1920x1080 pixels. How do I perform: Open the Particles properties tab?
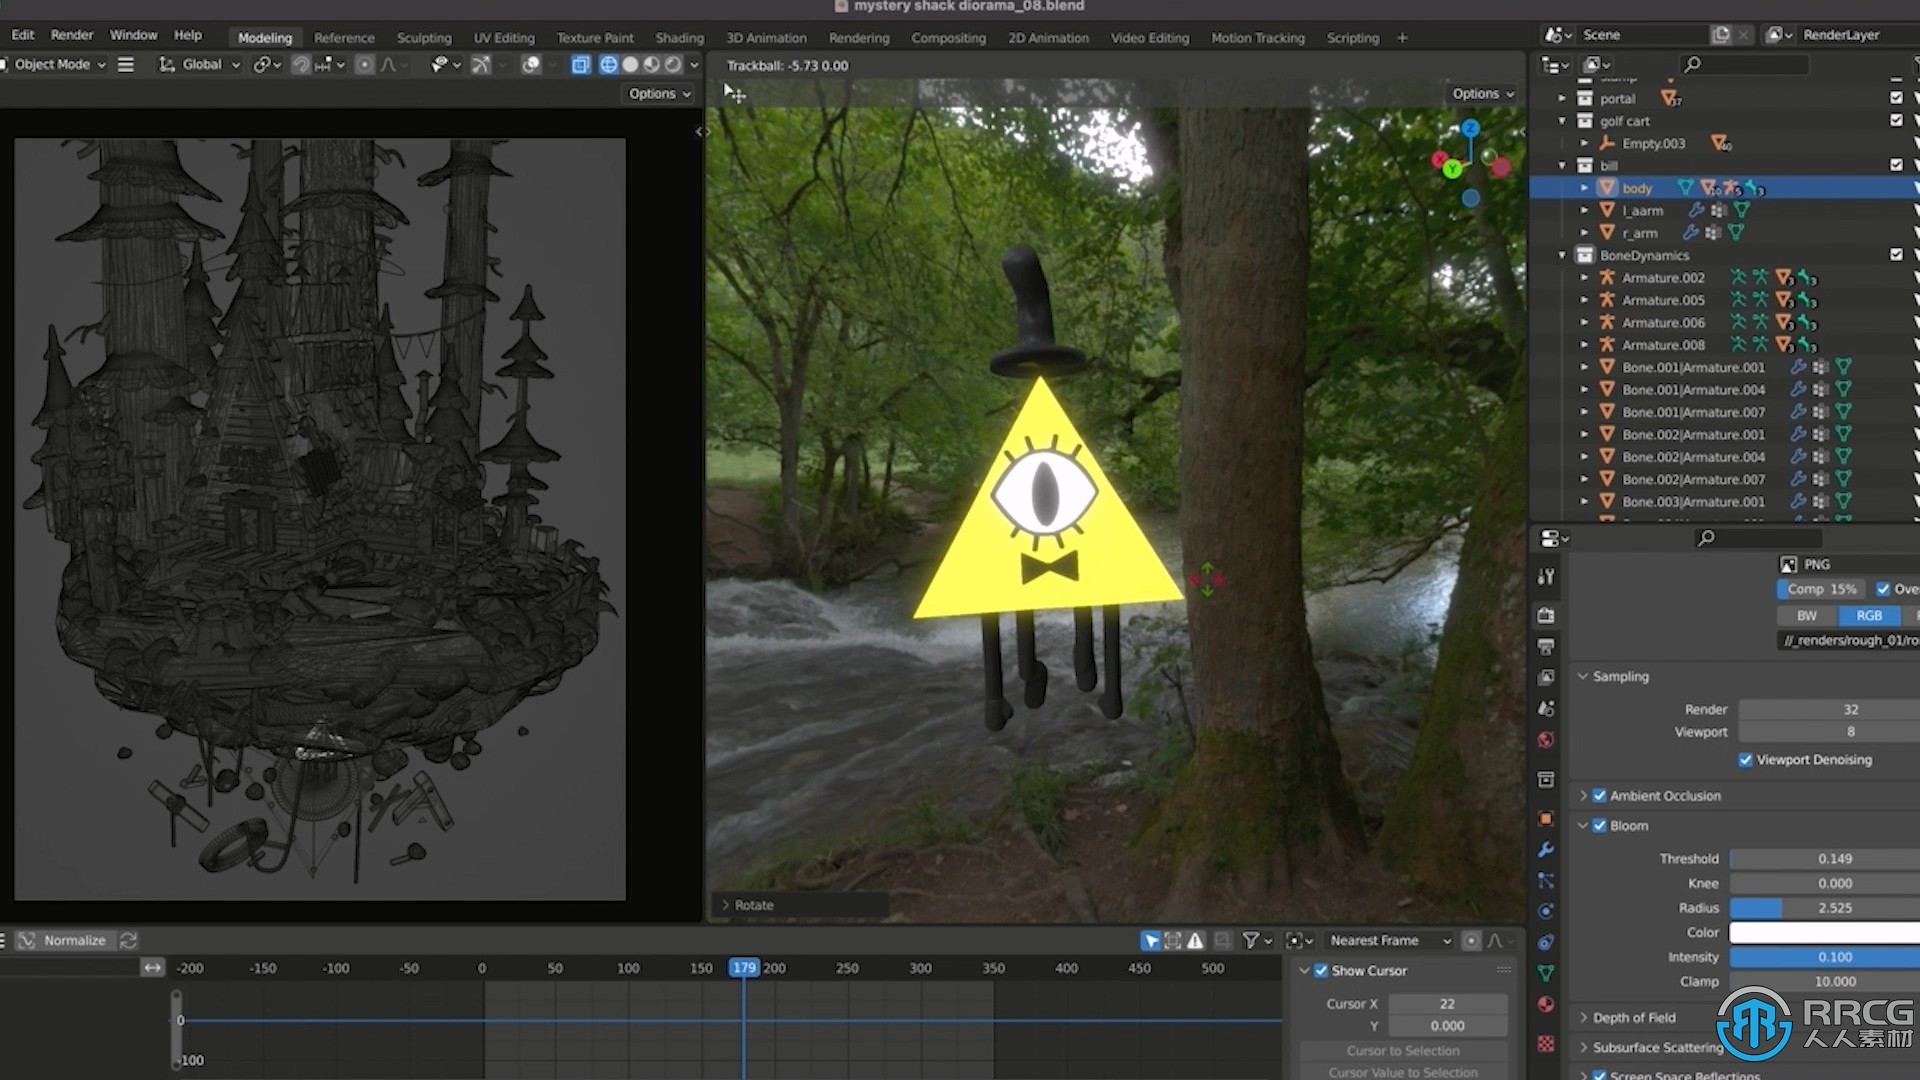point(1546,880)
